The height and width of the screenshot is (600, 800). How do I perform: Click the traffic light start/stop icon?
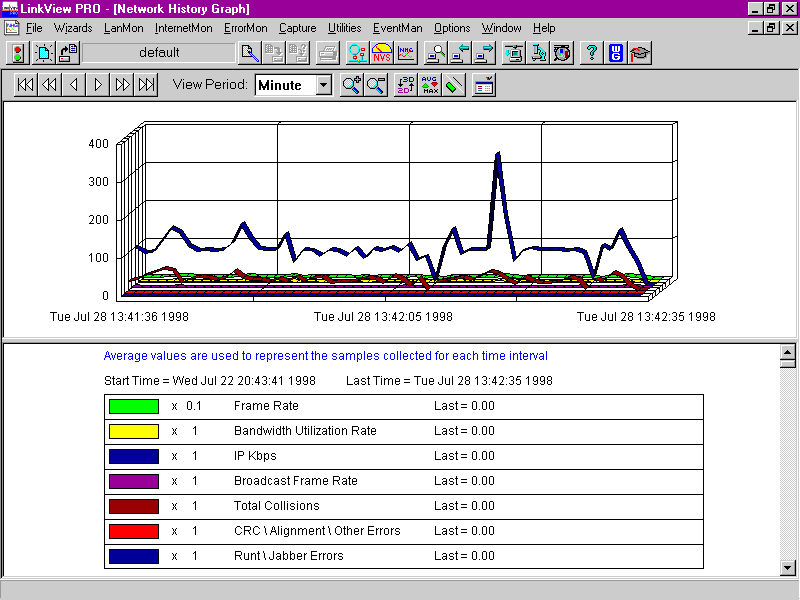coord(19,53)
